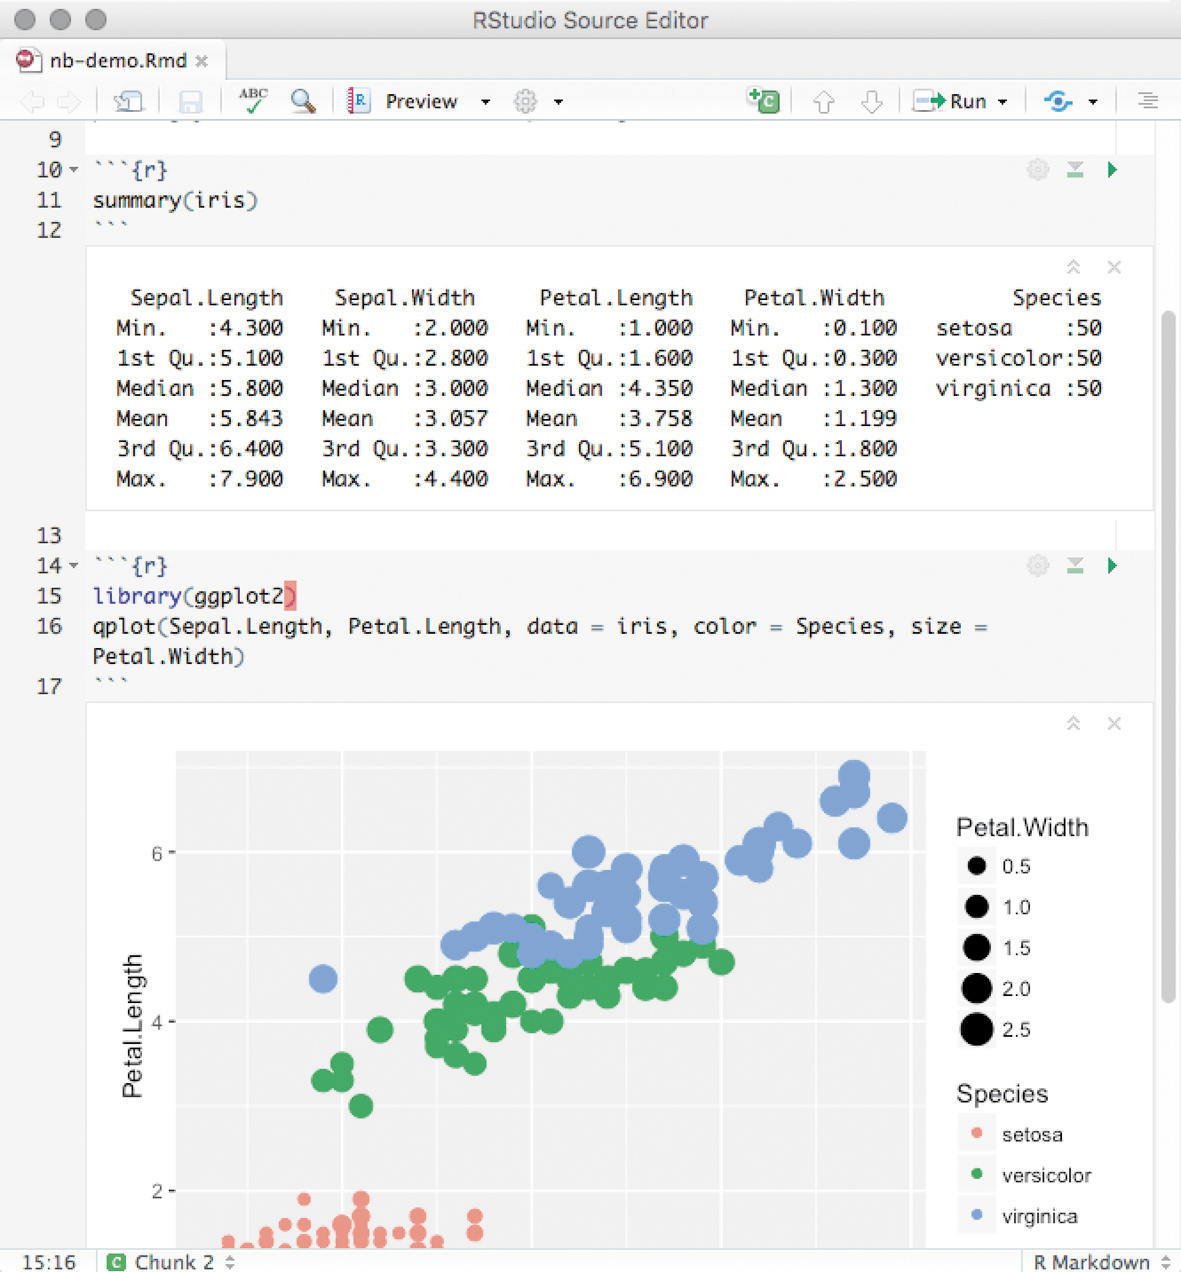Viewport: 1181px width, 1272px height.
Task: Click the Preview notebook button
Action: [x=402, y=101]
